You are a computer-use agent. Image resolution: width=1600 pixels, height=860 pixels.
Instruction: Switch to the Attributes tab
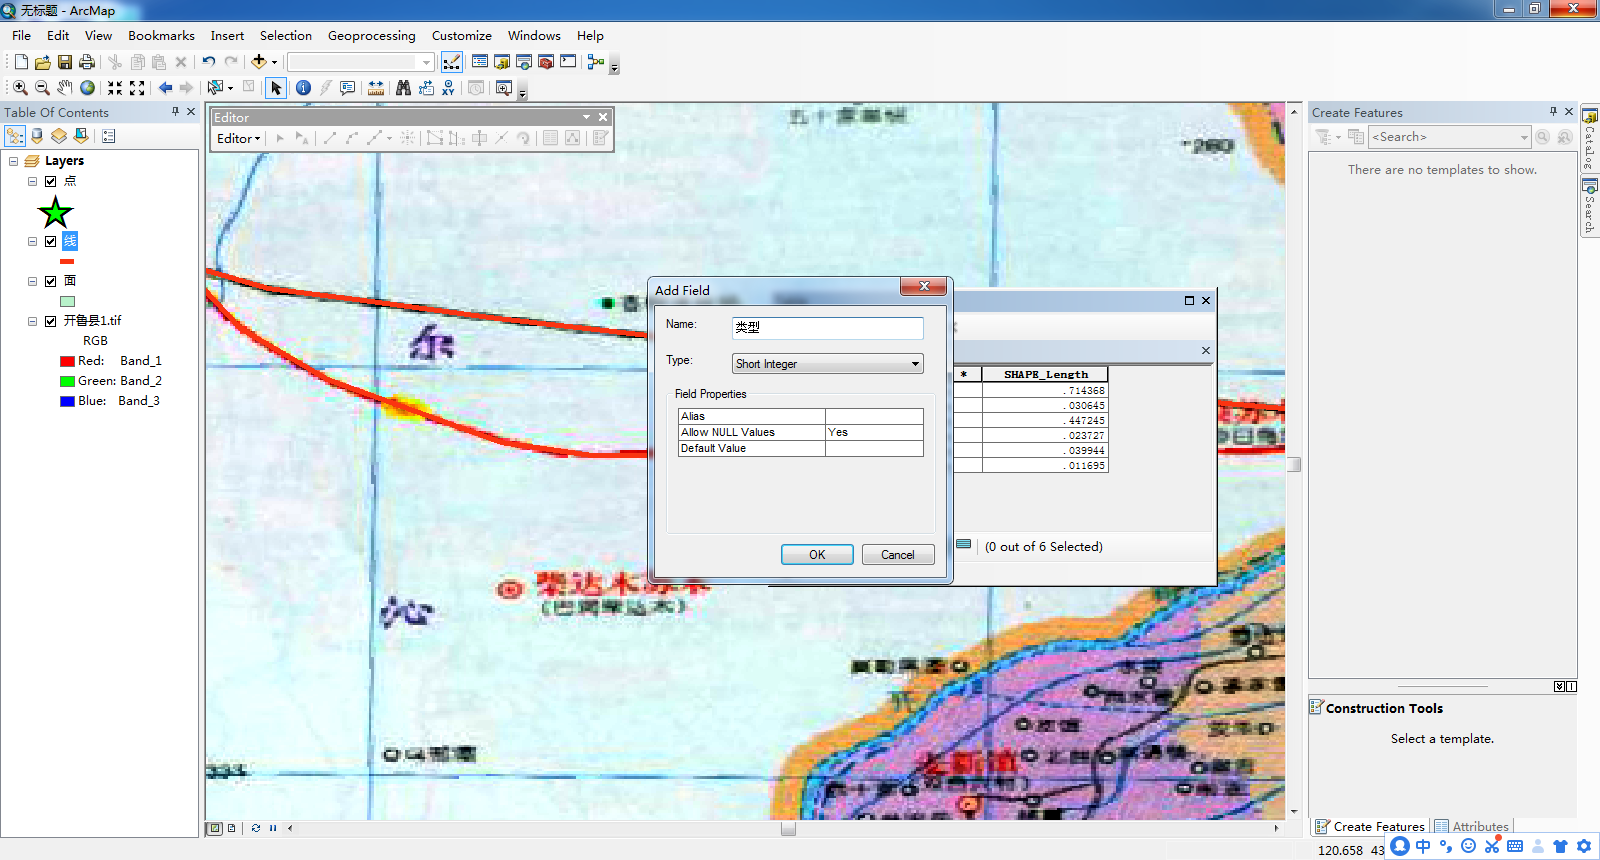pyautogui.click(x=1471, y=827)
